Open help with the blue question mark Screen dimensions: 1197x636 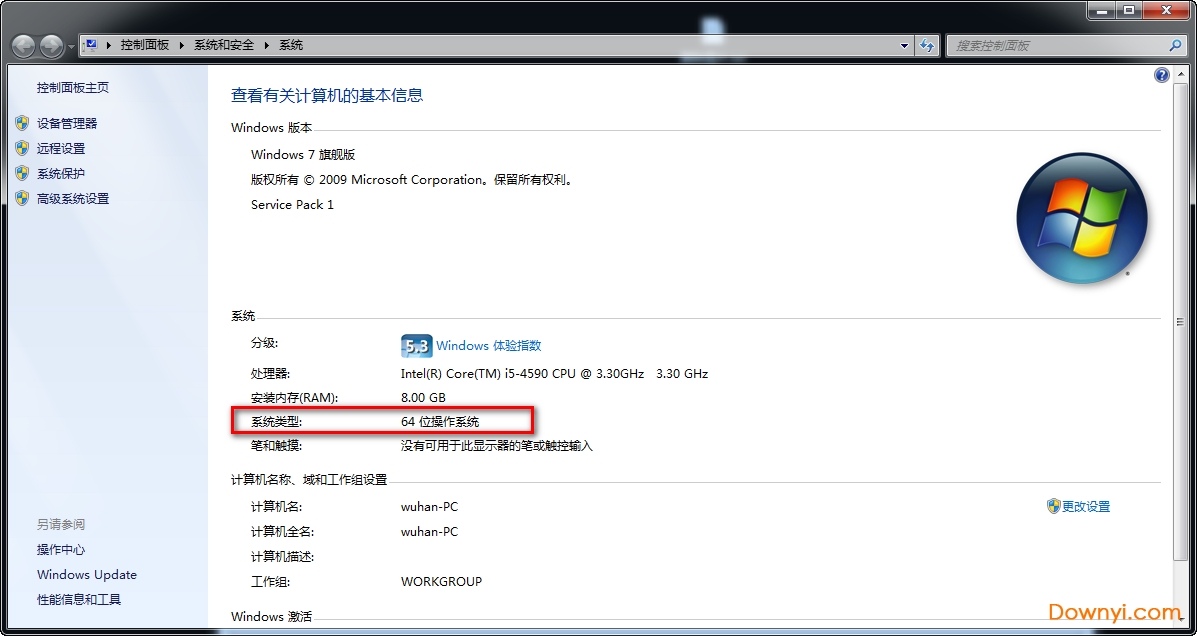tap(1162, 75)
